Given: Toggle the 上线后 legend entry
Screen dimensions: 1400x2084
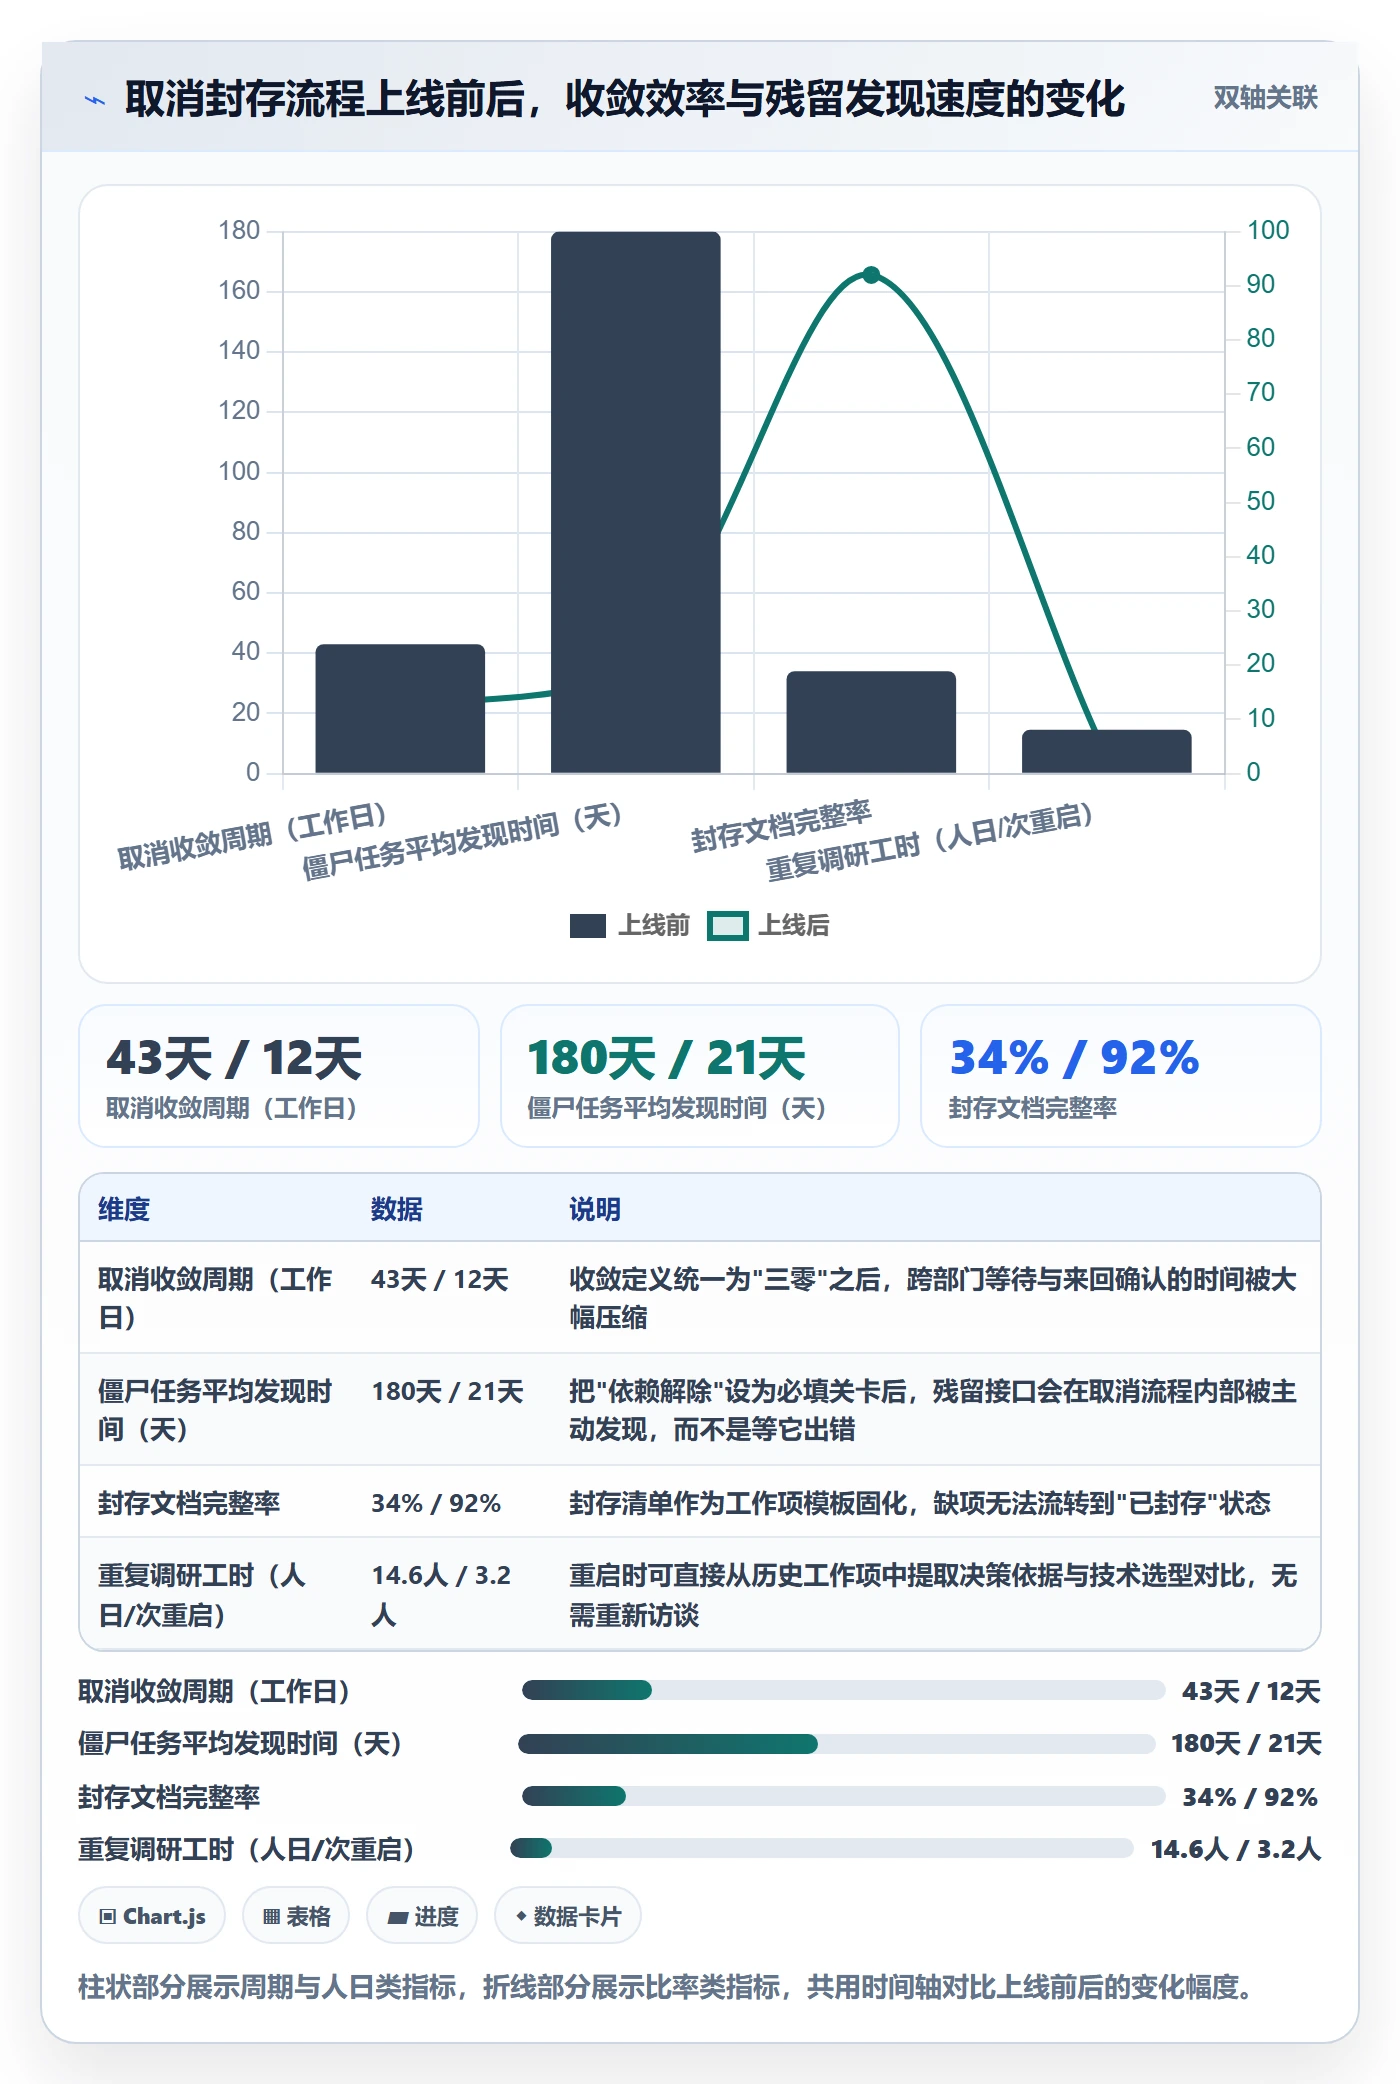Looking at the screenshot, I should (769, 926).
